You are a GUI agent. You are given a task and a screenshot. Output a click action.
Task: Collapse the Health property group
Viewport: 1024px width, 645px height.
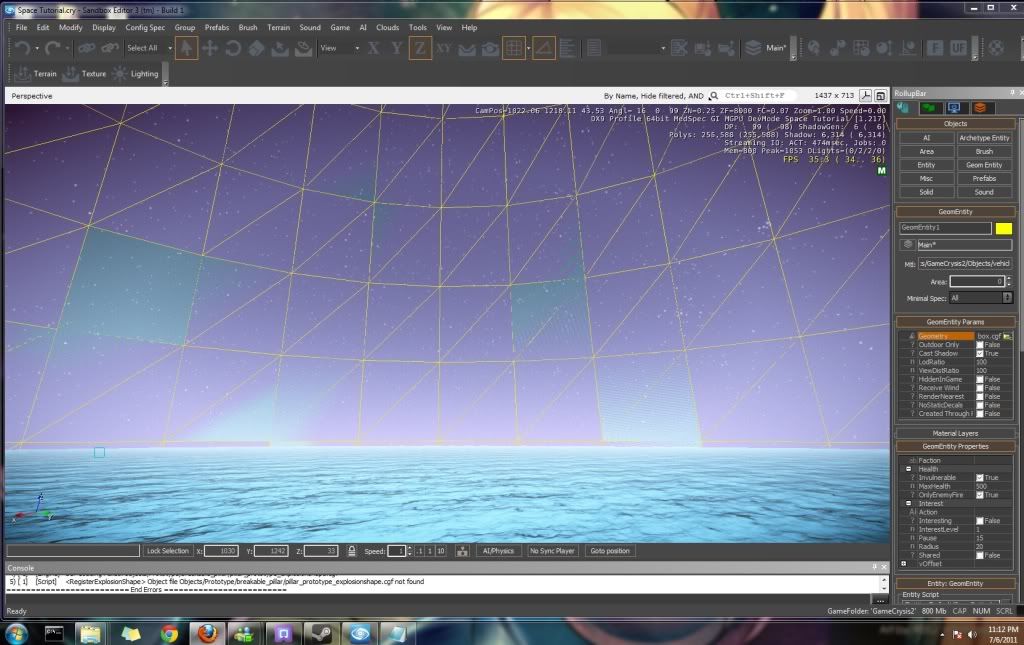908,469
